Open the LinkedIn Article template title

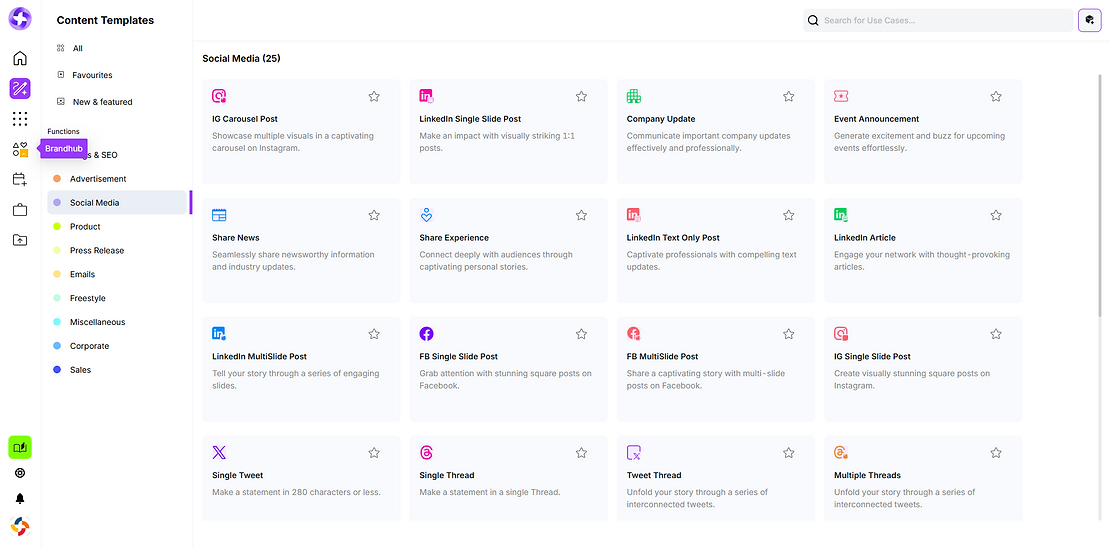[865, 238]
